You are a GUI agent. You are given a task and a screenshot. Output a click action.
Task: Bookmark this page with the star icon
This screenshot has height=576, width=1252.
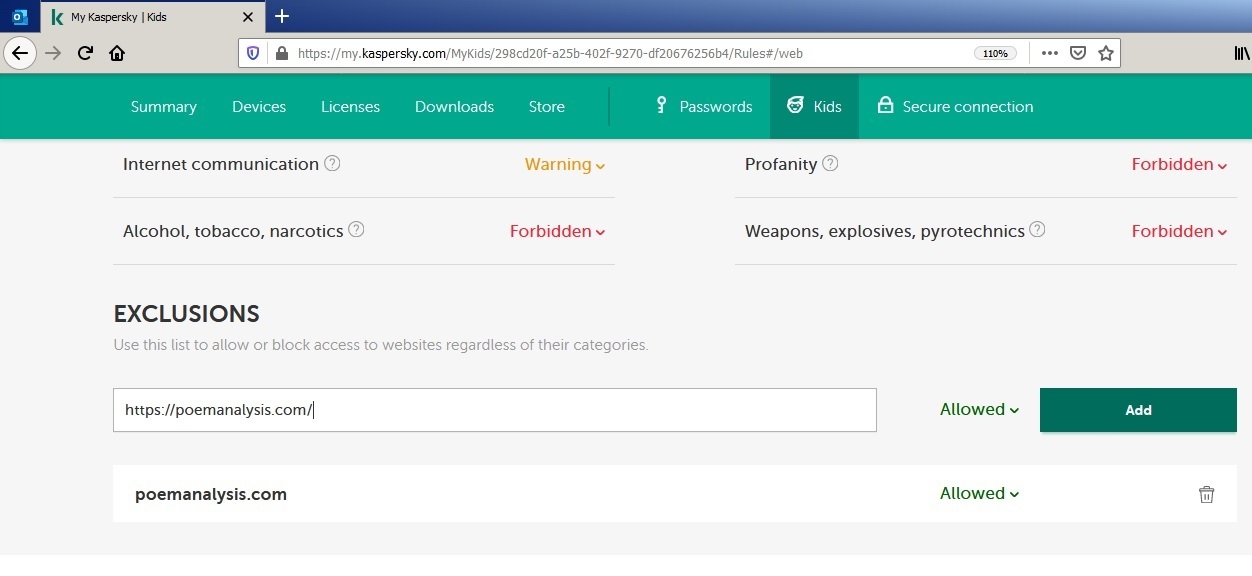[1106, 53]
